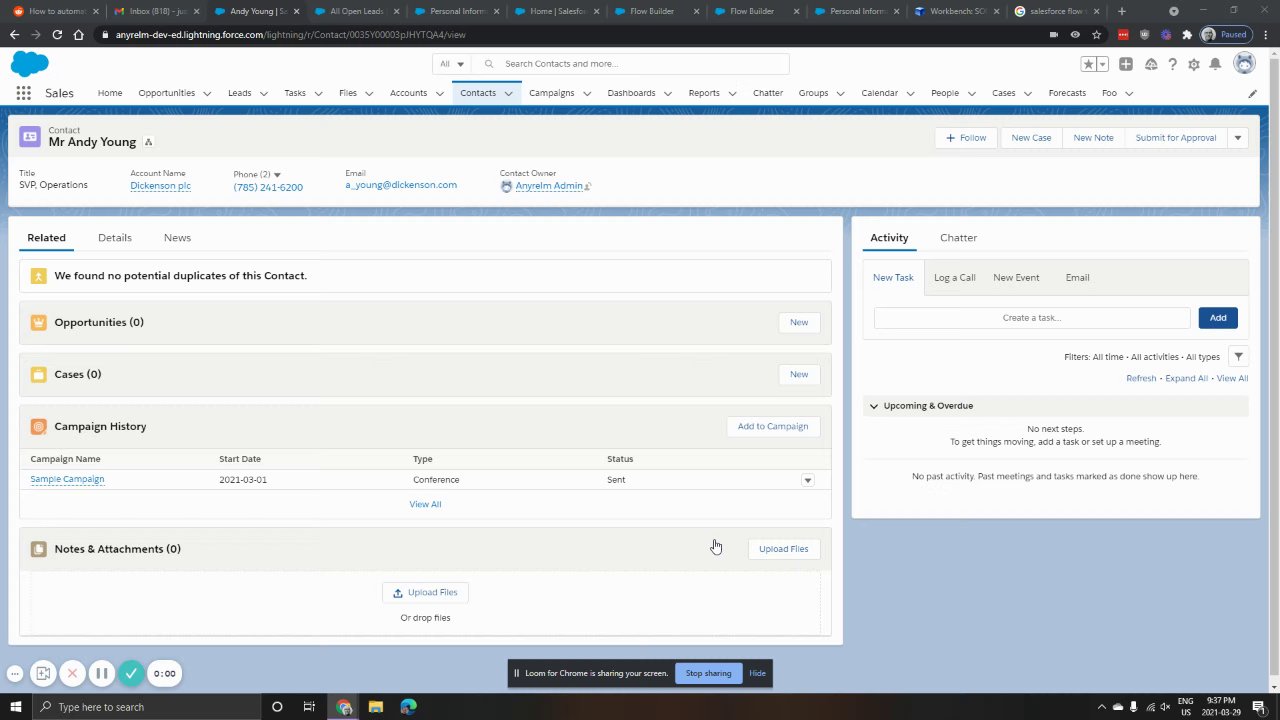1280x720 pixels.
Task: Open Windows Task View
Action: point(309,707)
